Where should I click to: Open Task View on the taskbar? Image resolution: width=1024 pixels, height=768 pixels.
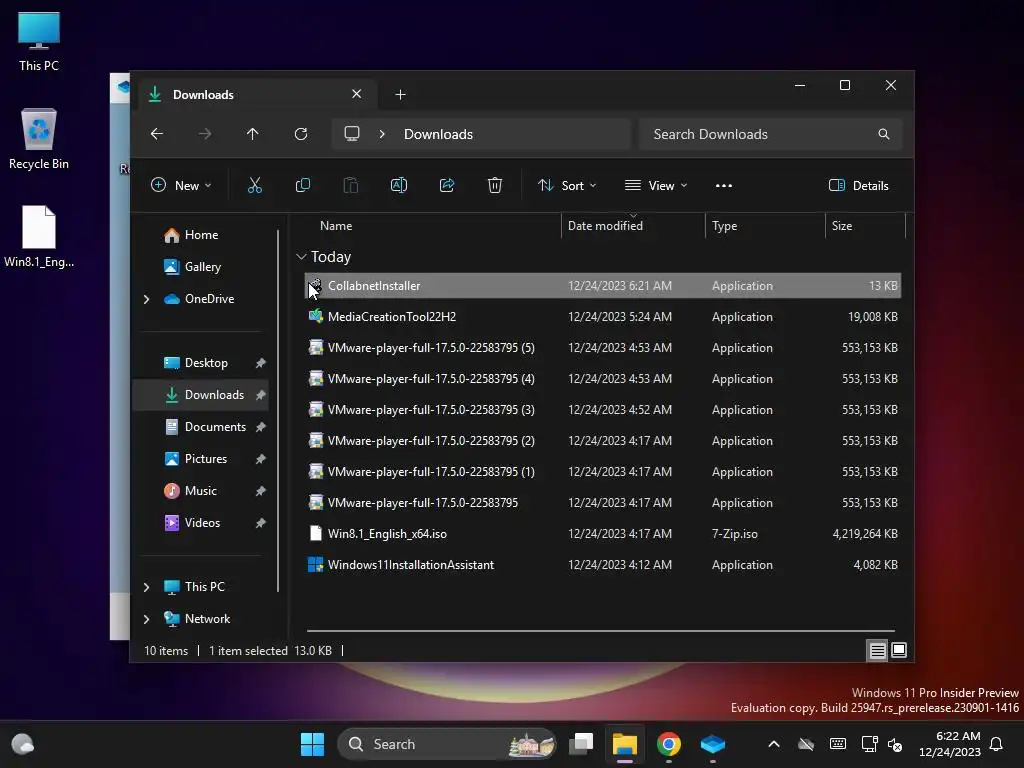pos(581,744)
